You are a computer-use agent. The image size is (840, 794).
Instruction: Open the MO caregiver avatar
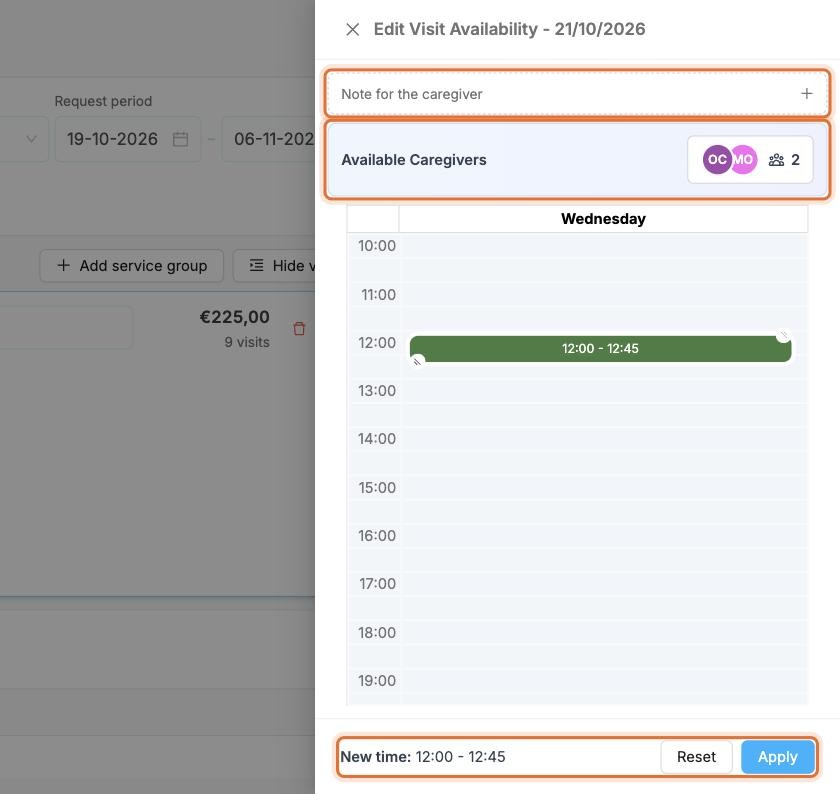pos(745,160)
